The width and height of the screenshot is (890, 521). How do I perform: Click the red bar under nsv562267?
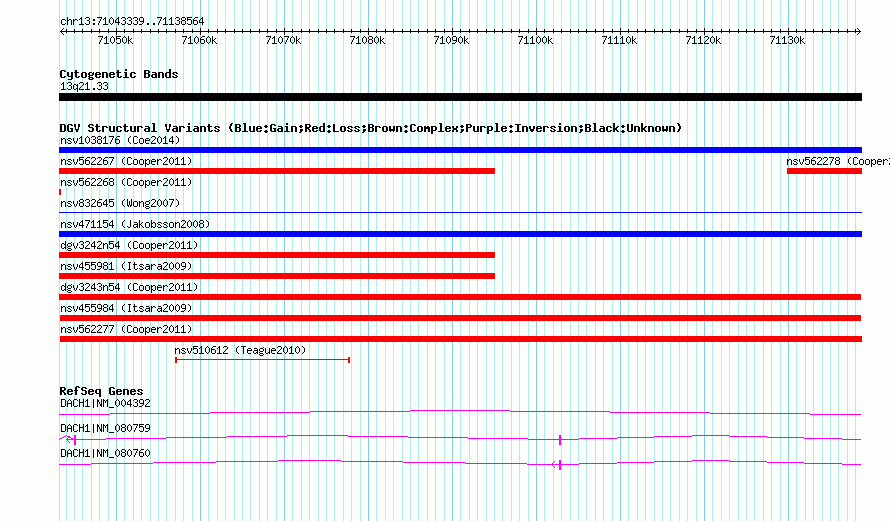[277, 171]
